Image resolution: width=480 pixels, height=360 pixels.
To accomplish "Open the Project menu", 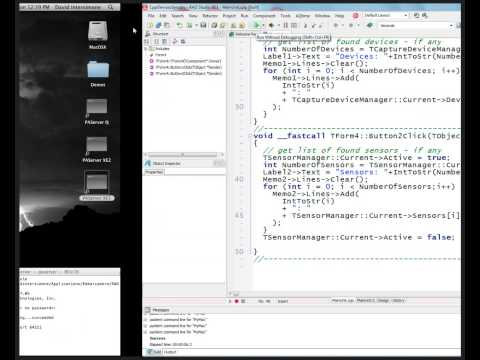I will click(x=229, y=16).
